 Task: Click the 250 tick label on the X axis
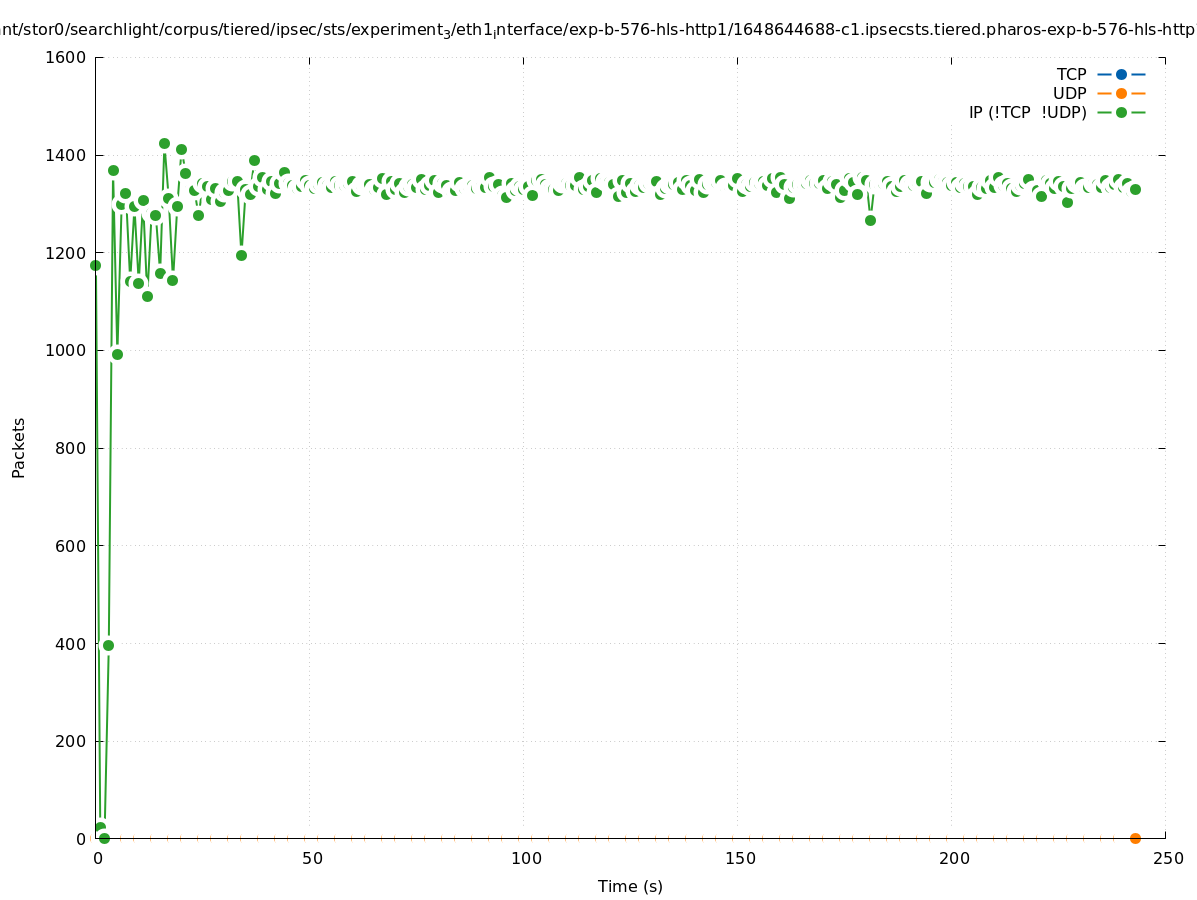[x=1168, y=858]
